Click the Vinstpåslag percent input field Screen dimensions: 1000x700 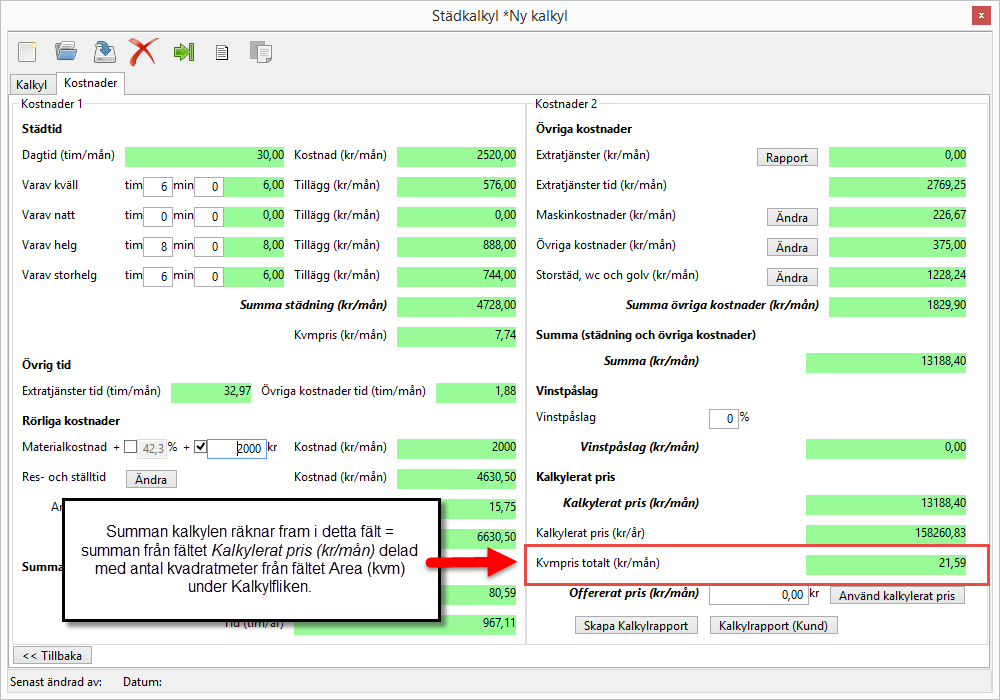point(722,418)
